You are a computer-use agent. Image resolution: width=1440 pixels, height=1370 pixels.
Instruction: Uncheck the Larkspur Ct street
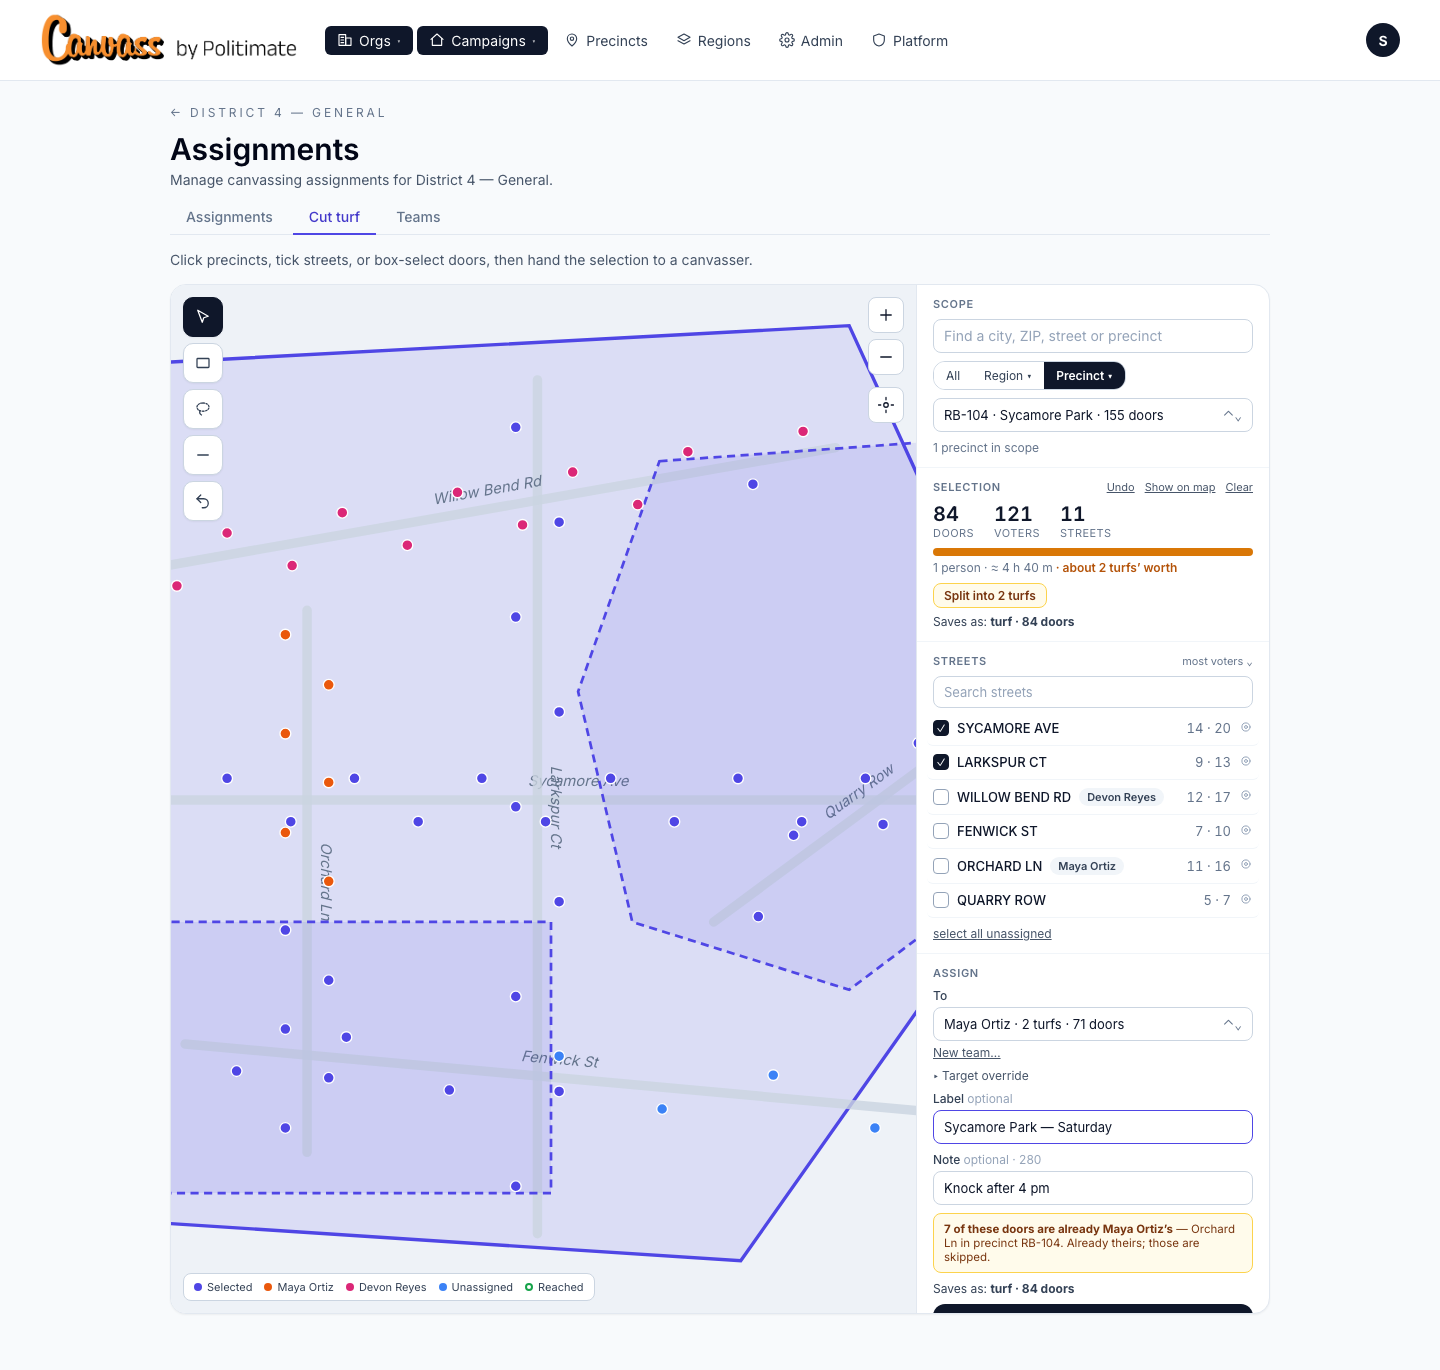point(941,762)
